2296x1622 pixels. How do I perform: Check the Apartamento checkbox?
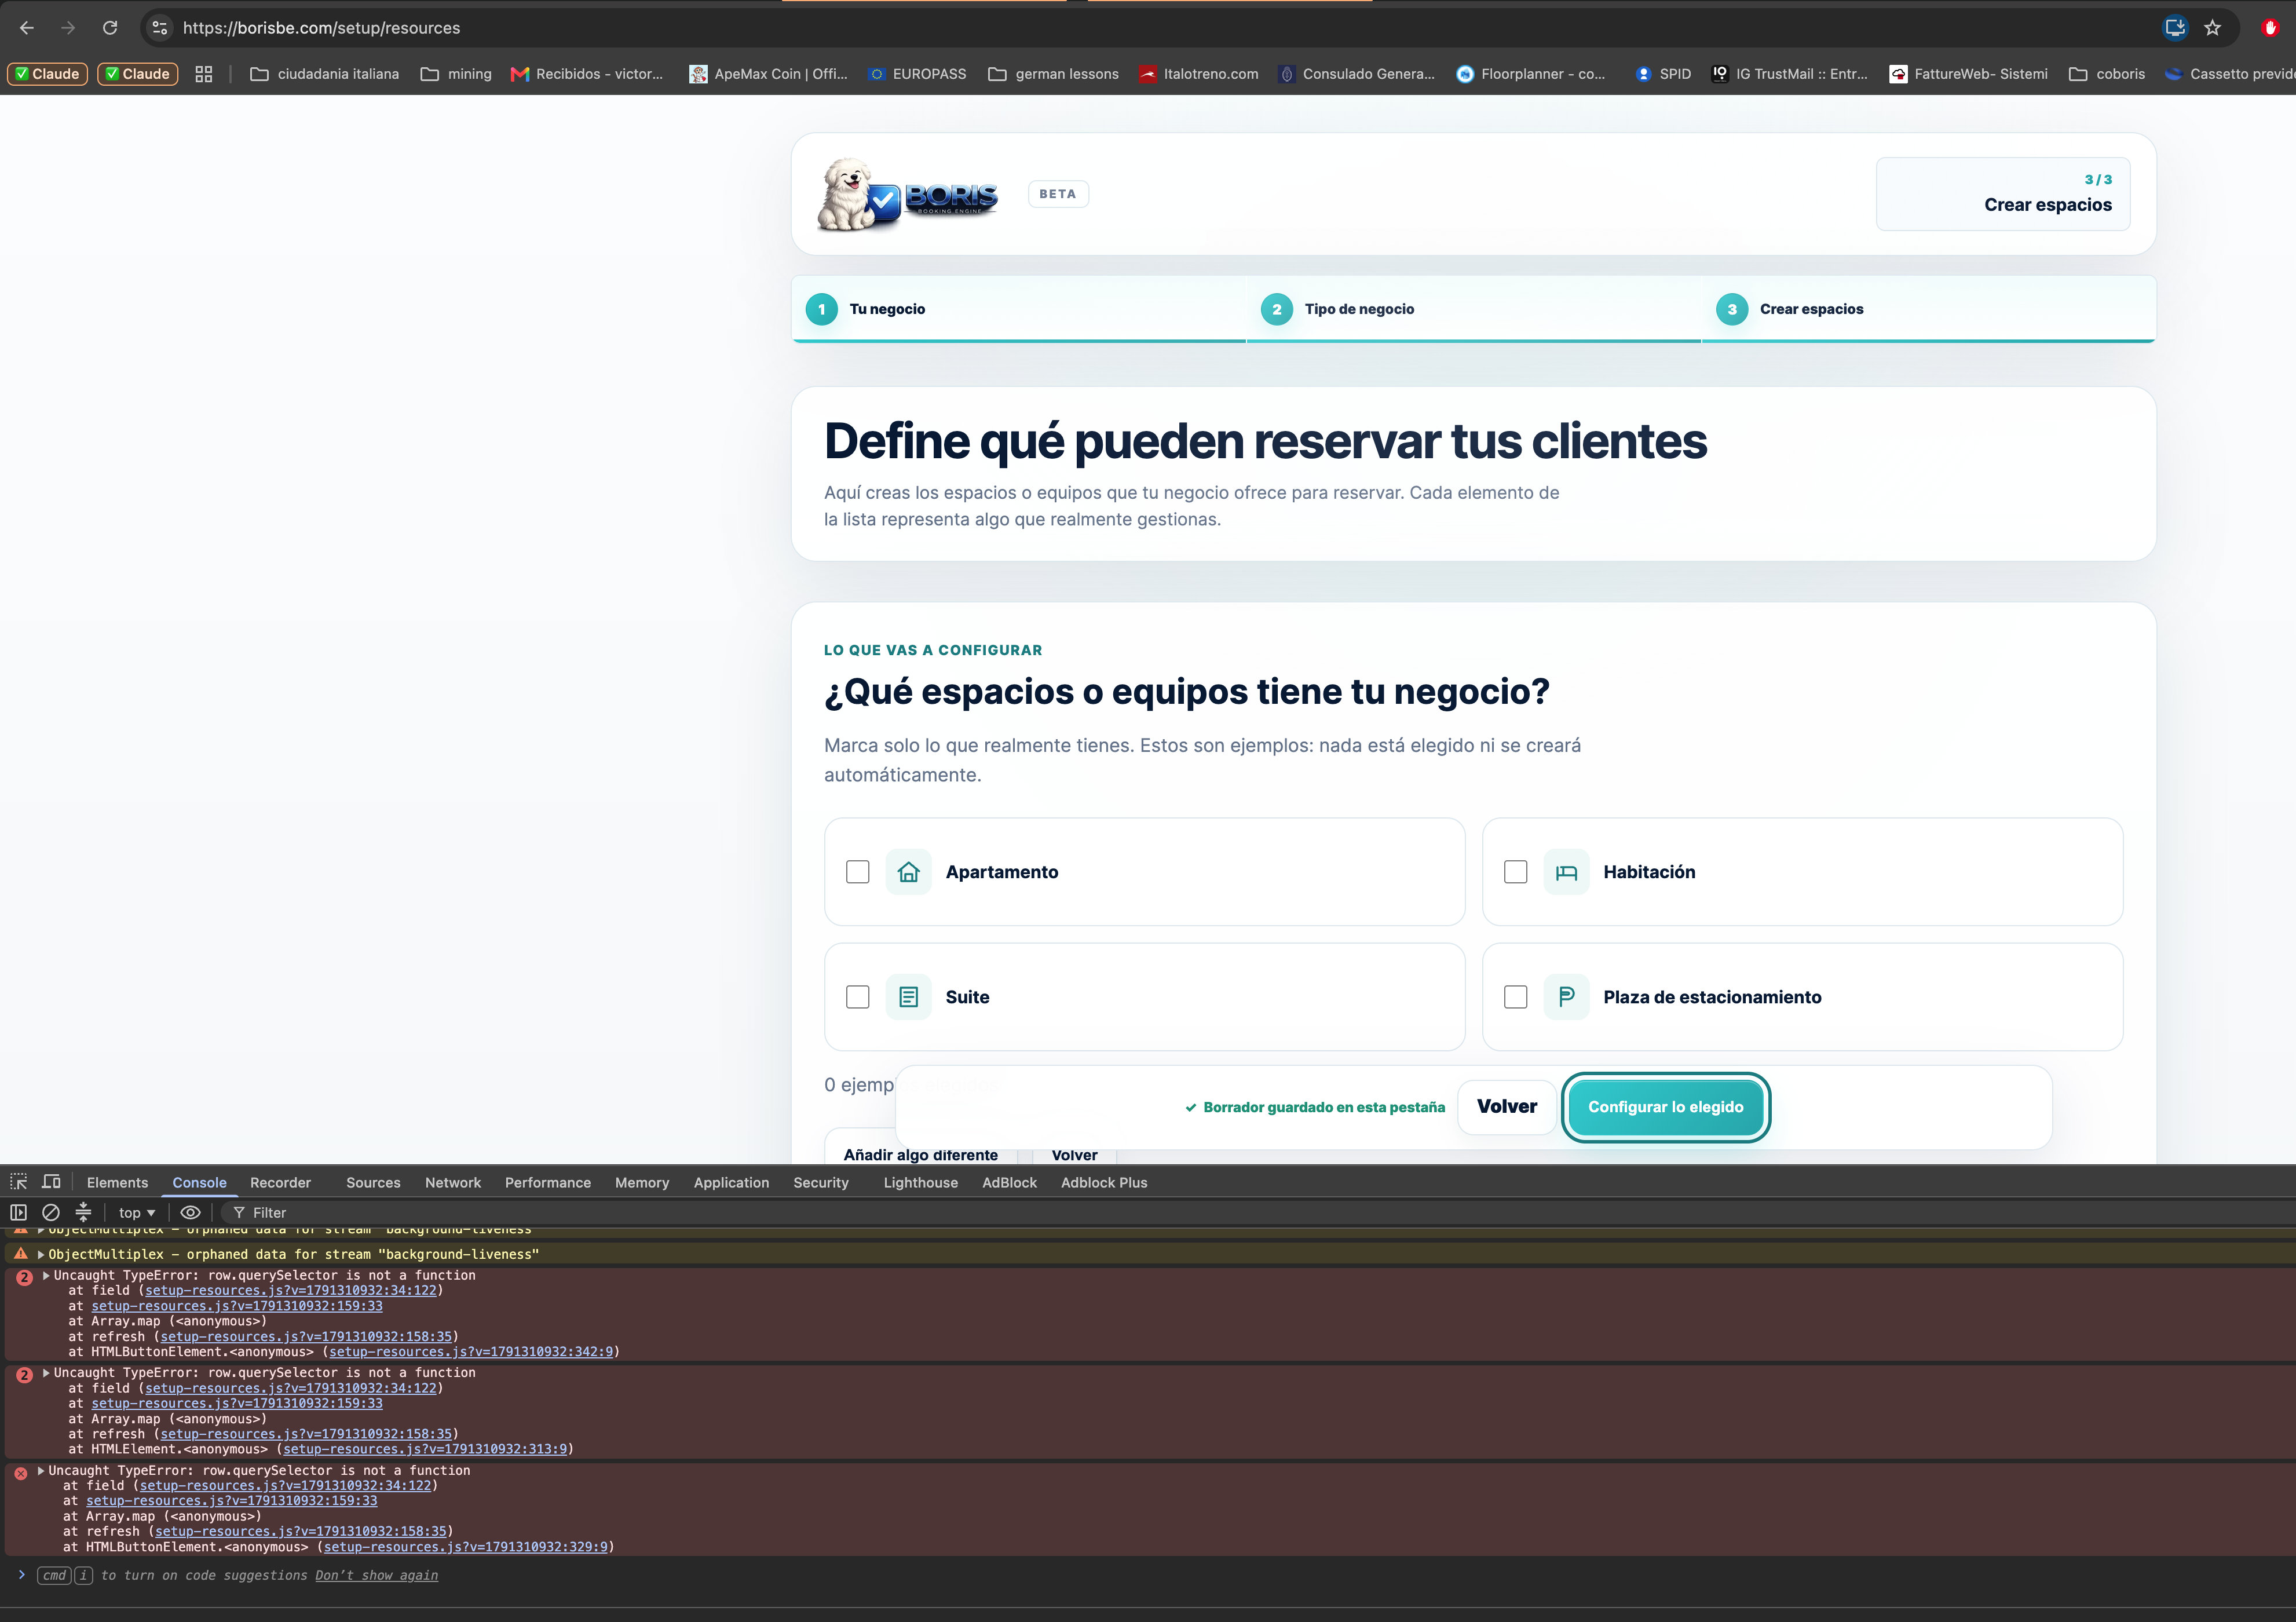tap(858, 872)
